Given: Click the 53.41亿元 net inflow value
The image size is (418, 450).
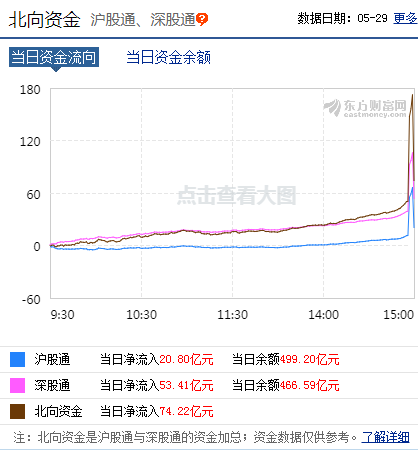Looking at the screenshot, I should [186, 386].
